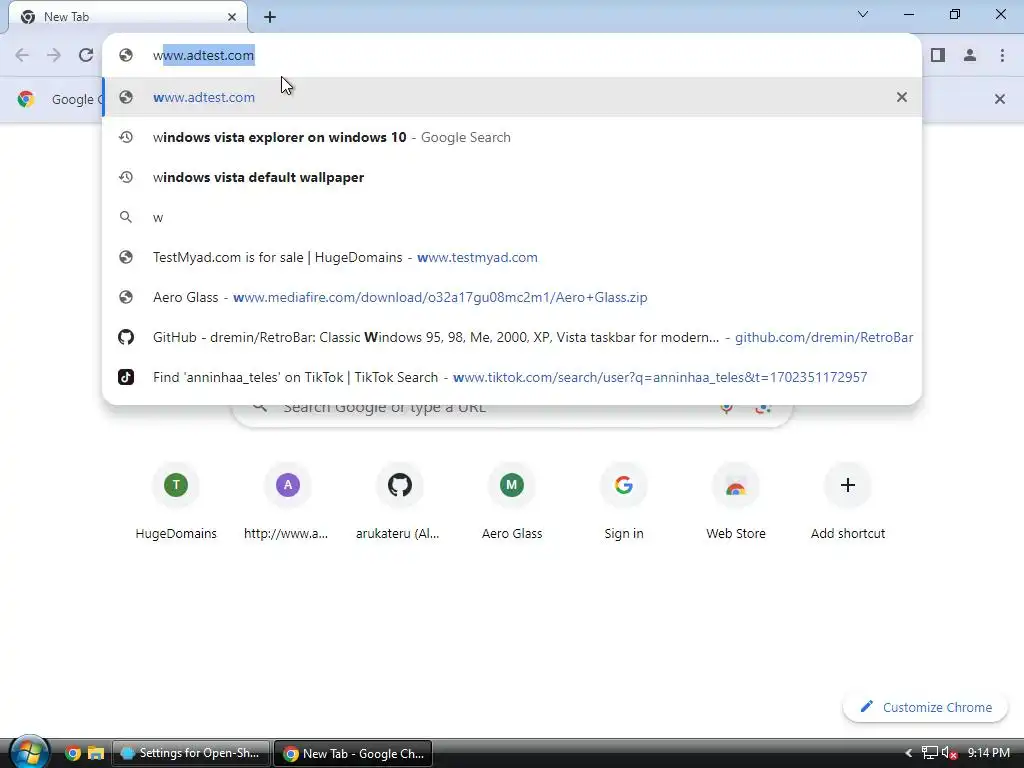1024x768 pixels.
Task: Click the Reload page icon
Action: [86, 55]
